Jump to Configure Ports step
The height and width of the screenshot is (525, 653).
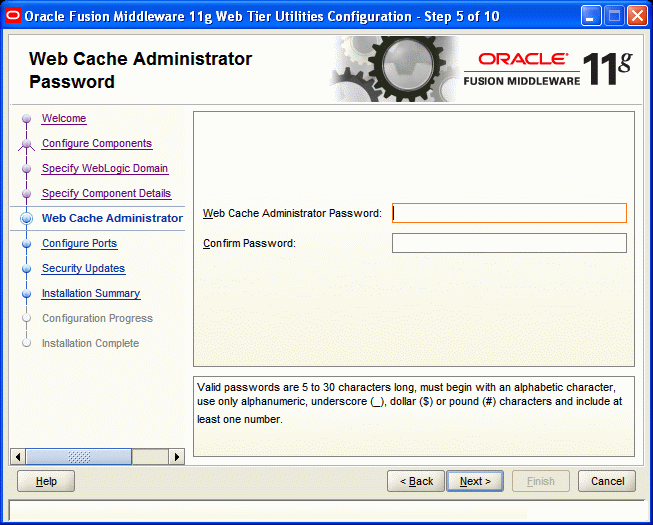pos(79,244)
